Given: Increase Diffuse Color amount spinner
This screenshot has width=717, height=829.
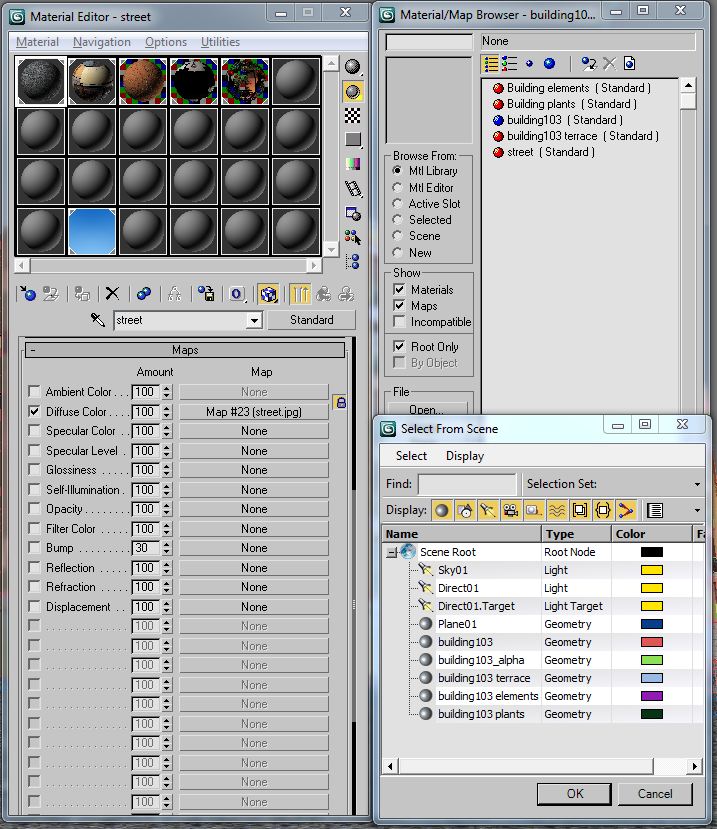Looking at the screenshot, I should coord(167,408).
